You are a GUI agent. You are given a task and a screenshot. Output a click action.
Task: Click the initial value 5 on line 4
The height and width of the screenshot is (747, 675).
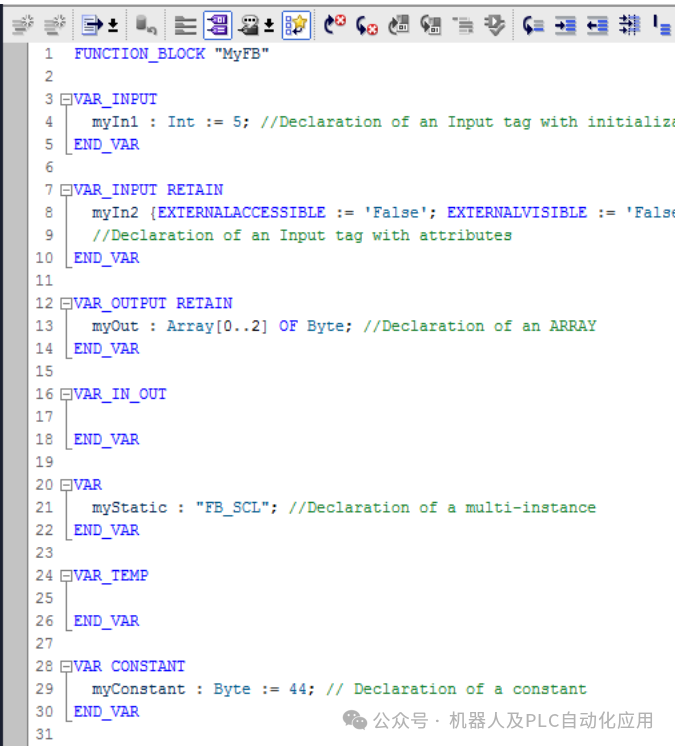pyautogui.click(x=237, y=122)
